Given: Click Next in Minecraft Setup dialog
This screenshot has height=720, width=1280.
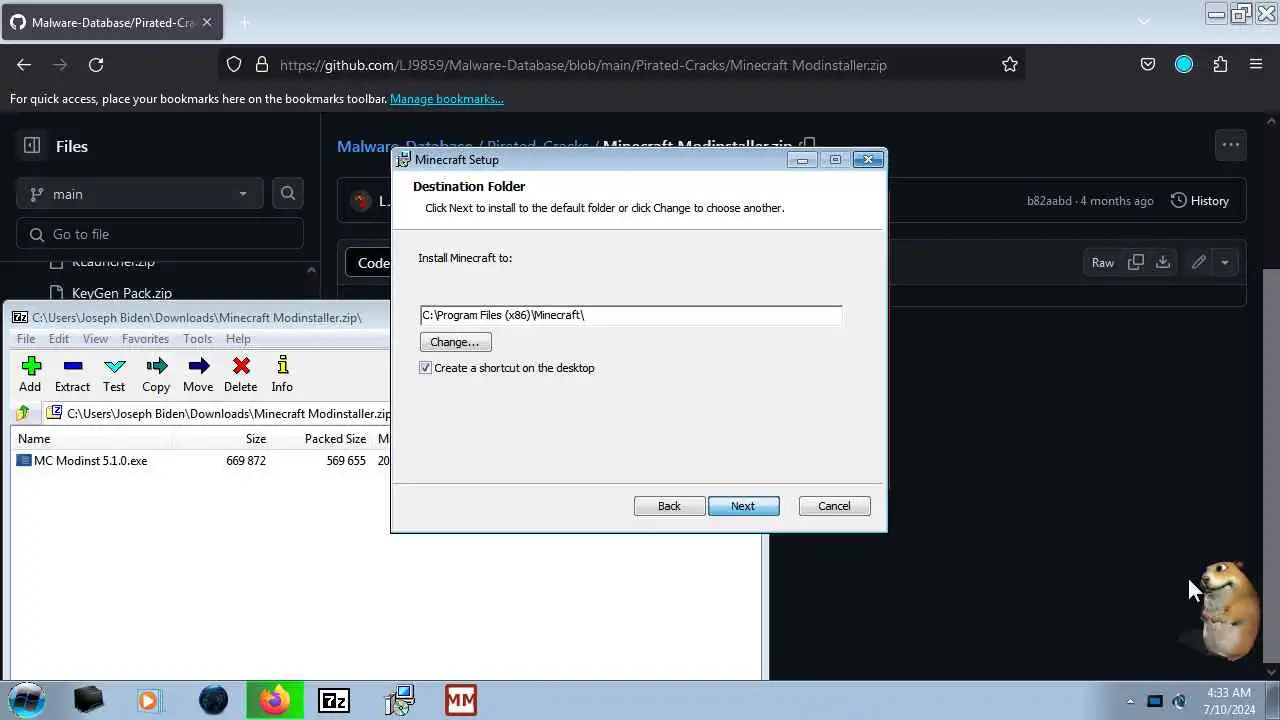Looking at the screenshot, I should pos(743,506).
